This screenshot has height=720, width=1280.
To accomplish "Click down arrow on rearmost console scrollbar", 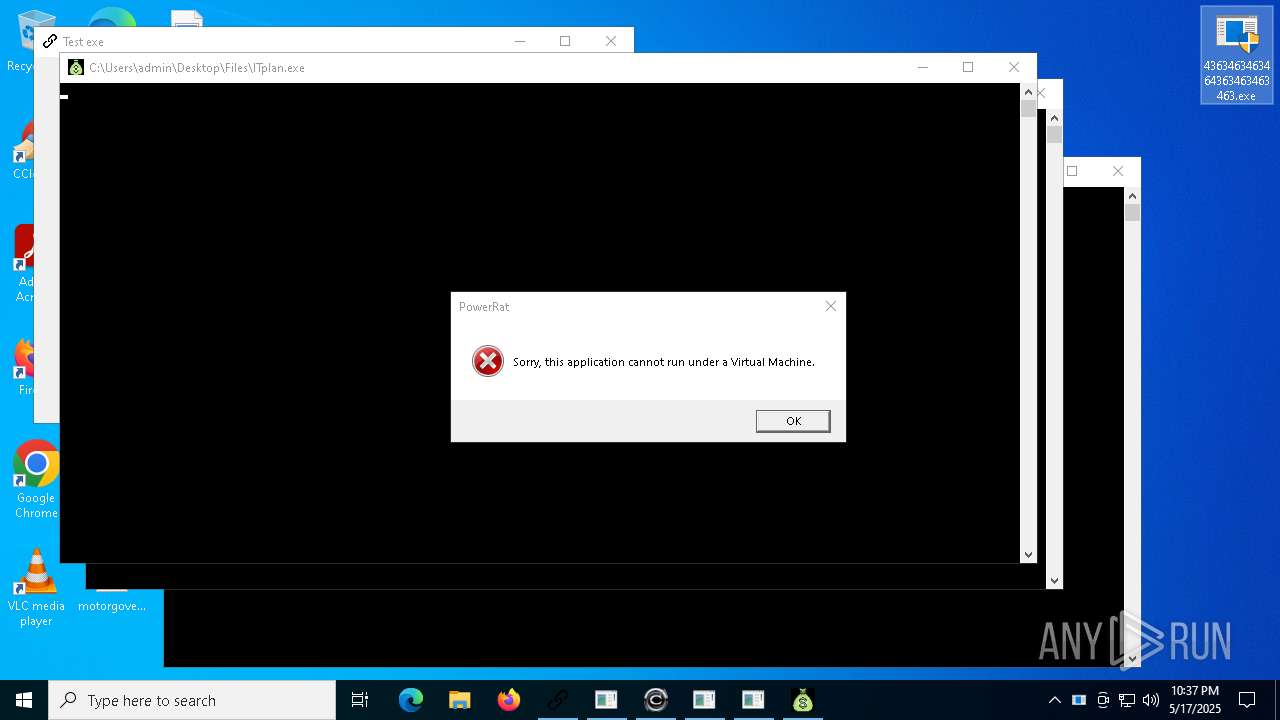I will point(1132,658).
